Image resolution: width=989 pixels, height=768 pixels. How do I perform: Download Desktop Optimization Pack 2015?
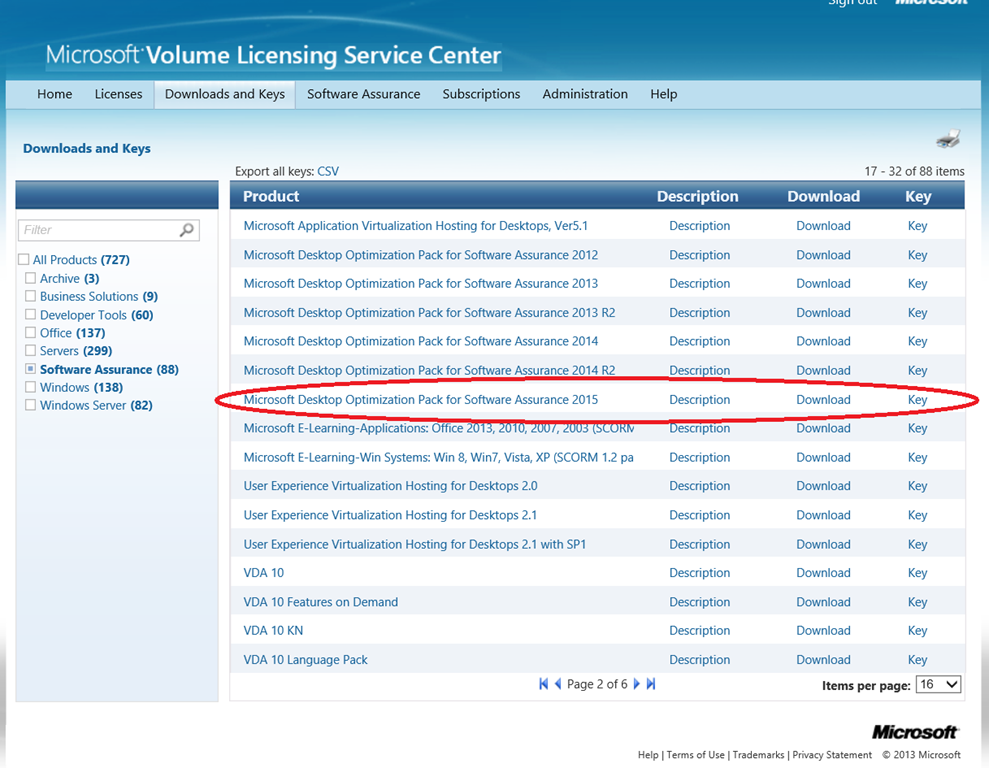click(823, 399)
